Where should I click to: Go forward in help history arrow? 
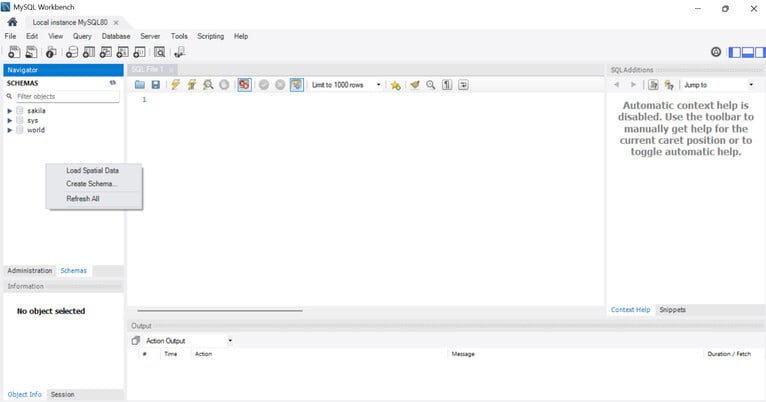click(x=633, y=85)
